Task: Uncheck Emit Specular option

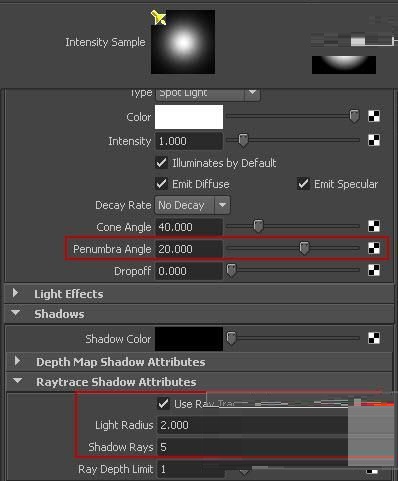Action: click(303, 184)
